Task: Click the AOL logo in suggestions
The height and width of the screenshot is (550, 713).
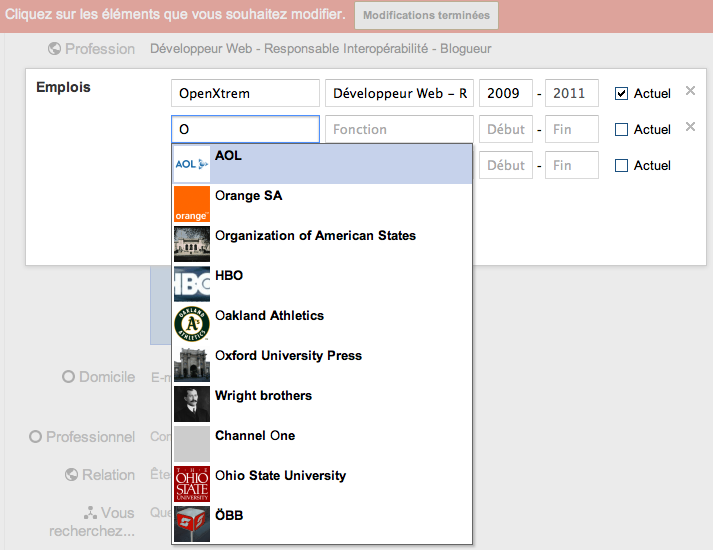Action: 191,164
